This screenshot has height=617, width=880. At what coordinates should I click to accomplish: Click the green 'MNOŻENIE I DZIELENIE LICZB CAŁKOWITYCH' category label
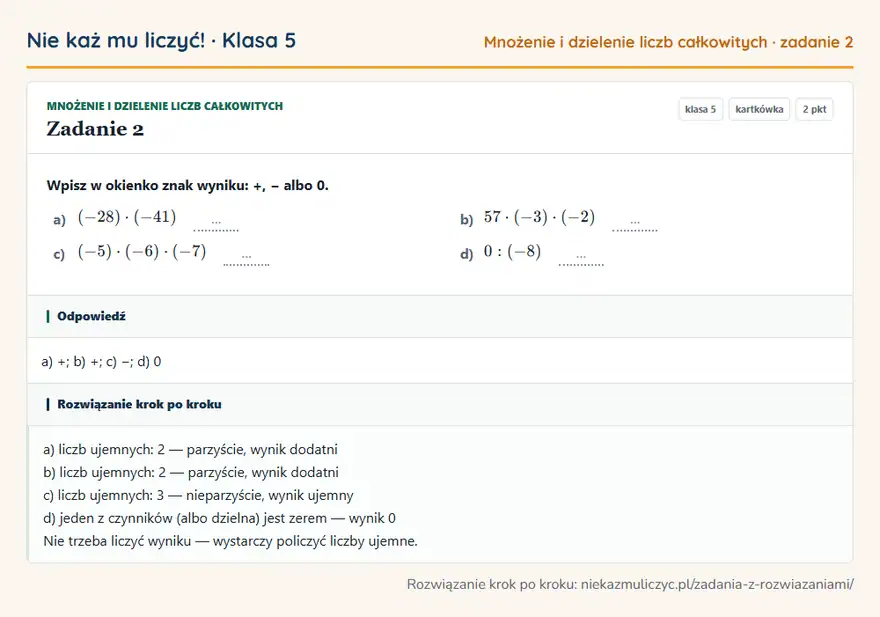(165, 106)
